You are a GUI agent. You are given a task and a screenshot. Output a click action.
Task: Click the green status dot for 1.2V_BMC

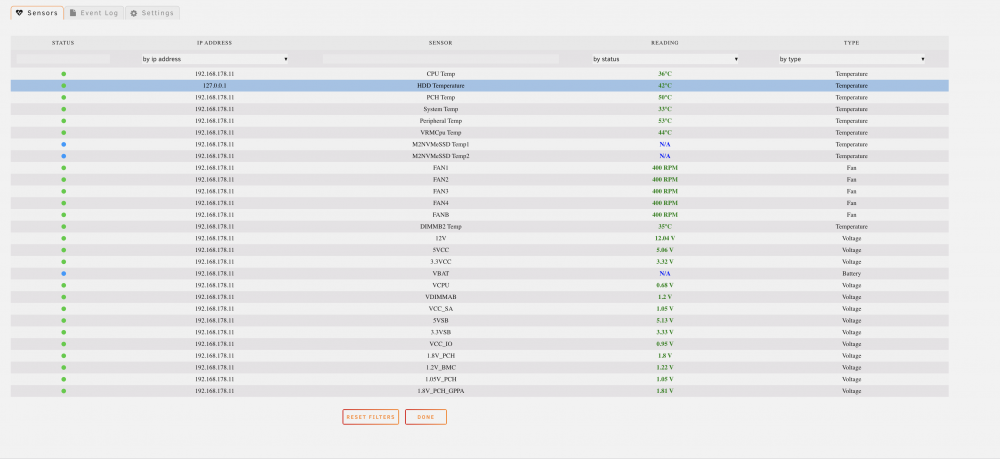click(63, 367)
